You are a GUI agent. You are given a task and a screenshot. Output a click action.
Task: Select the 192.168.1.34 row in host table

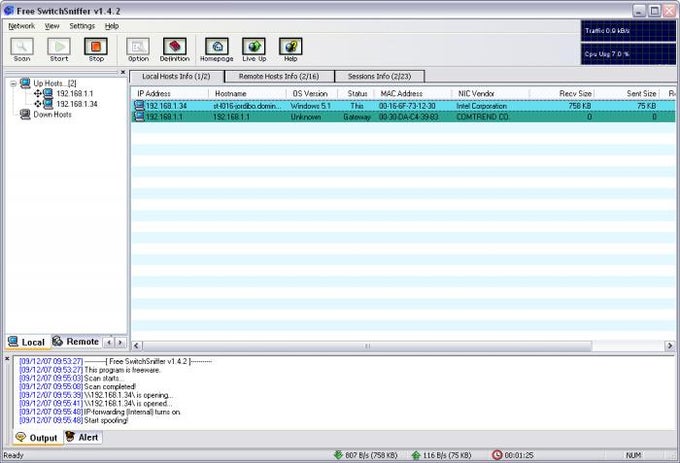tap(403, 106)
